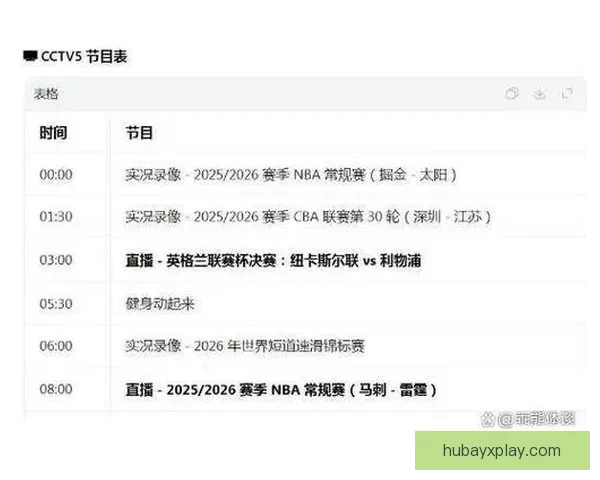Image resolution: width=600 pixels, height=480 pixels.
Task: Click the 健身动起来 program entry
Action: (x=160, y=304)
